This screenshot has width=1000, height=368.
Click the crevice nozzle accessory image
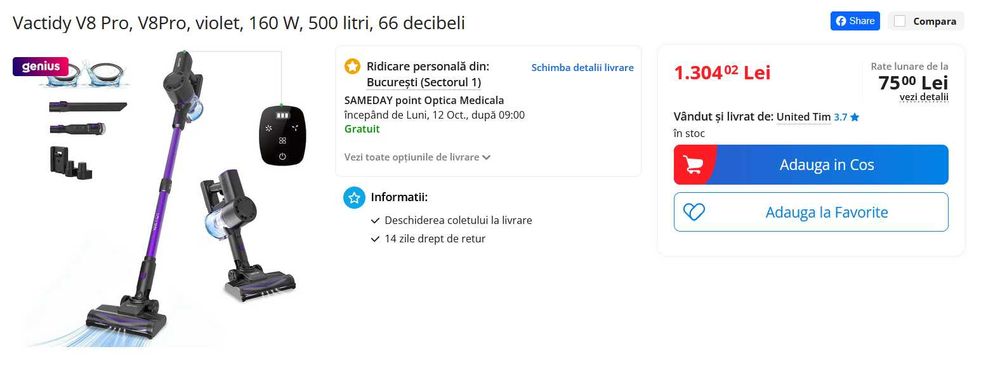pos(87,107)
